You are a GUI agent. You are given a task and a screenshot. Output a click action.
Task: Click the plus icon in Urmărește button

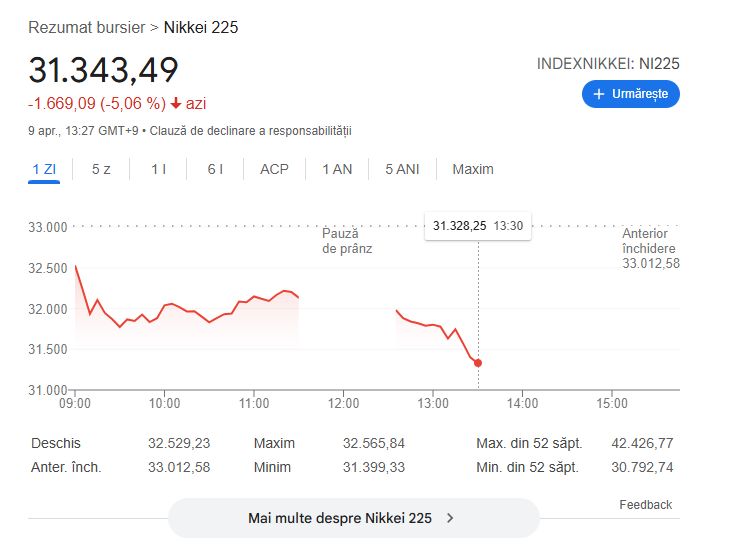(x=598, y=94)
